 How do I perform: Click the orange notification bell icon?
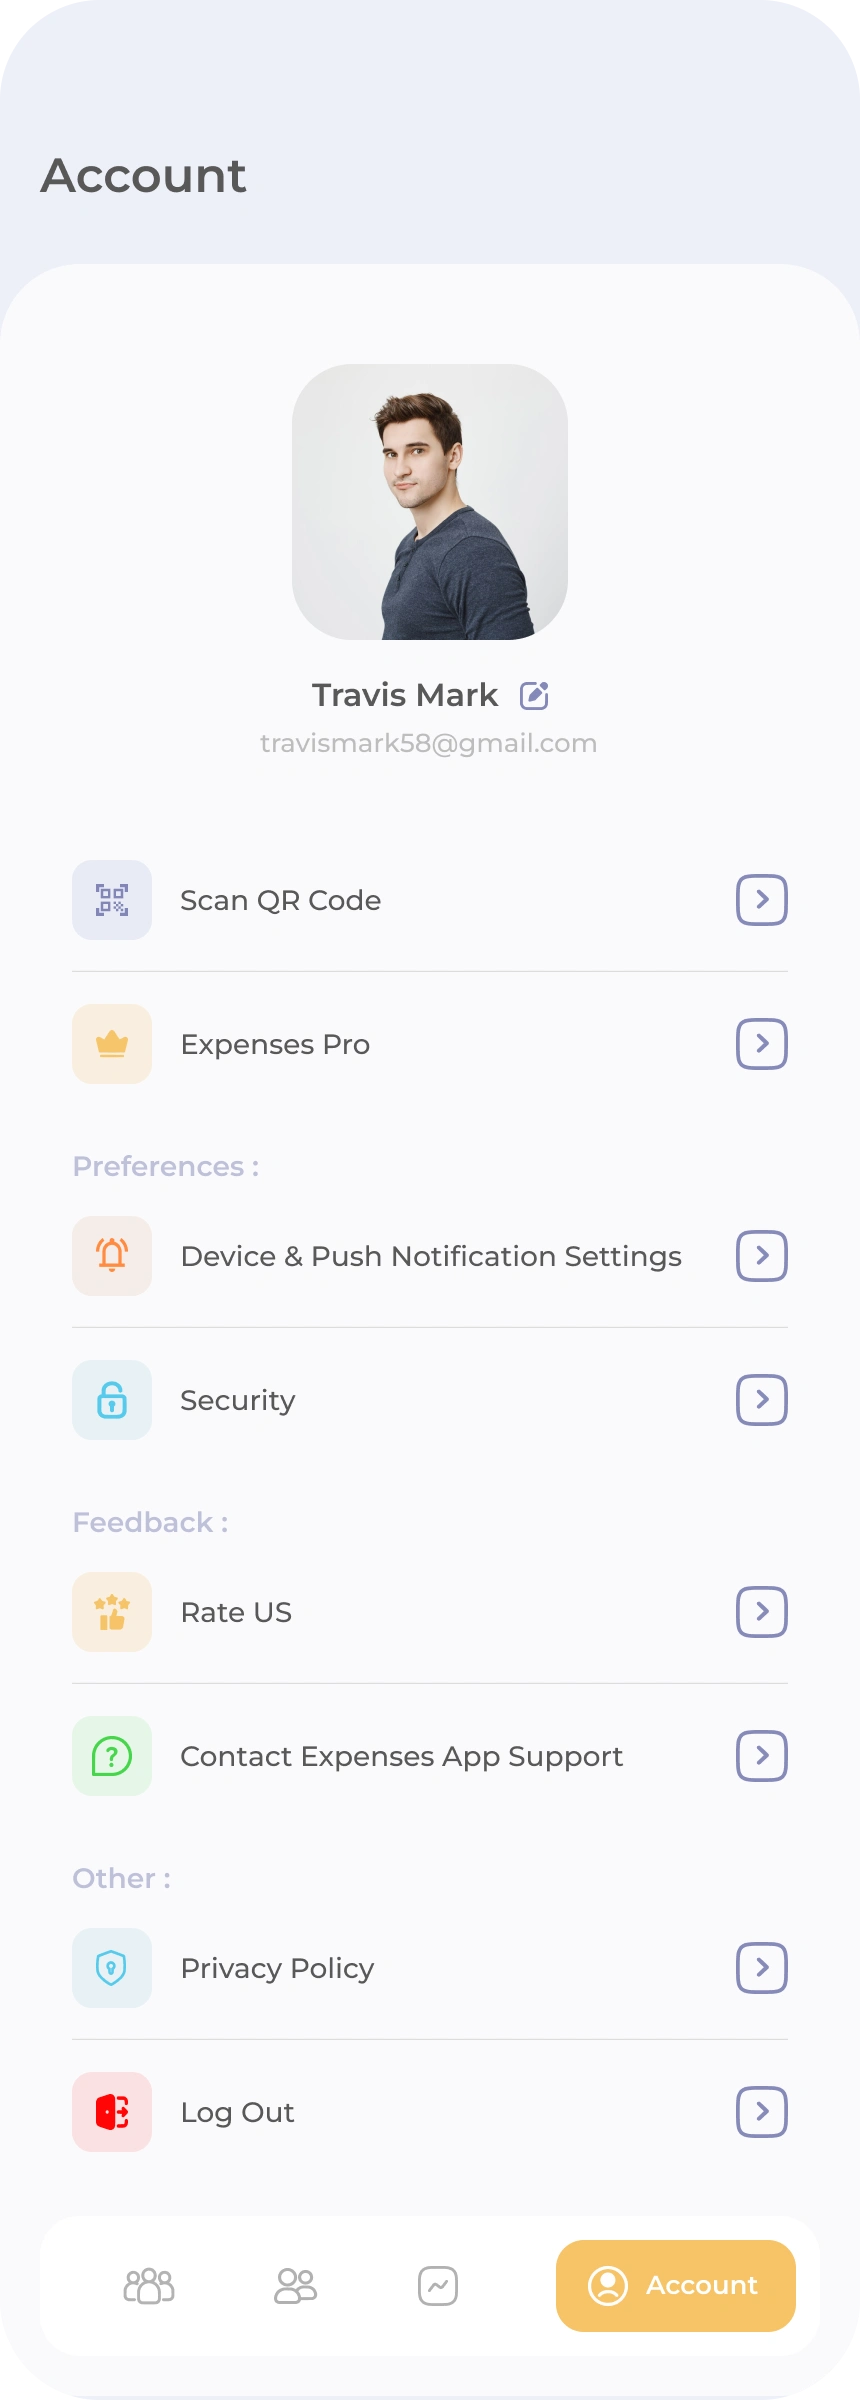pos(112,1256)
